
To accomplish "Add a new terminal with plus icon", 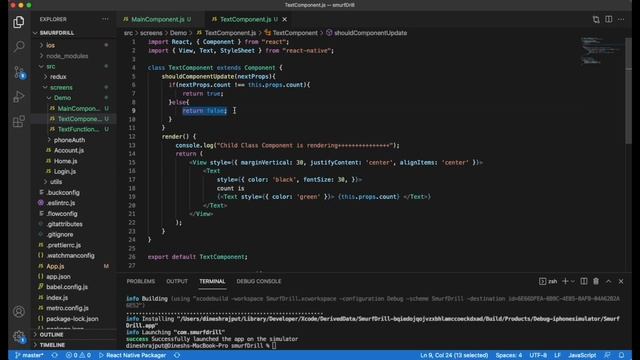I will [x=565, y=281].
